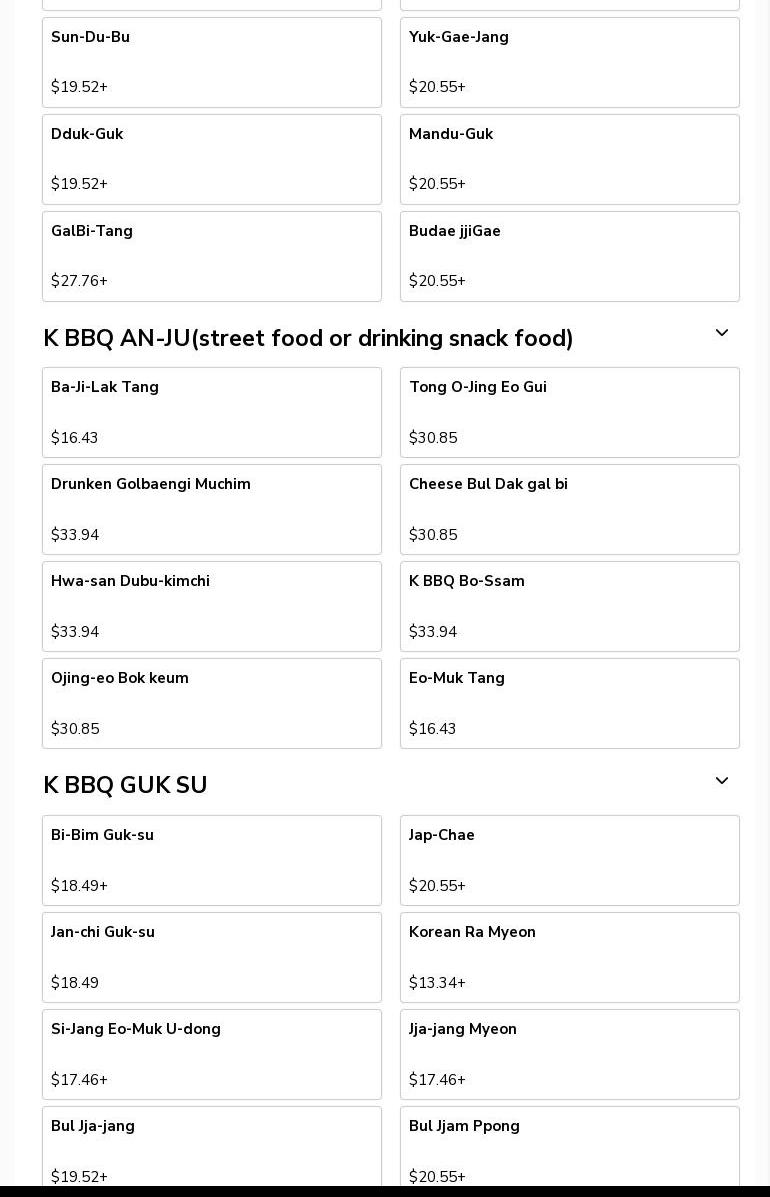Image resolution: width=770 pixels, height=1197 pixels.
Task: Open Mandu-Guk item details
Action: coord(569,159)
